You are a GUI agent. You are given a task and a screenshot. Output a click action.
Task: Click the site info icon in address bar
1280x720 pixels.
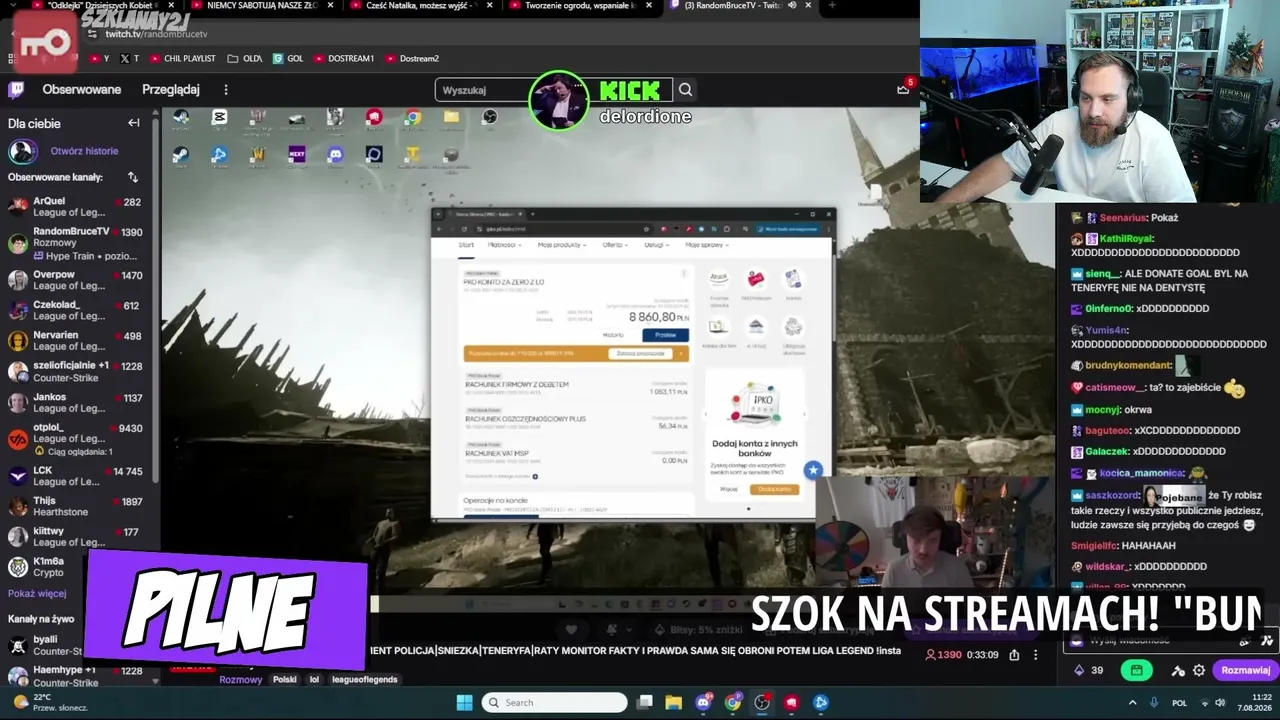pyautogui.click(x=92, y=34)
